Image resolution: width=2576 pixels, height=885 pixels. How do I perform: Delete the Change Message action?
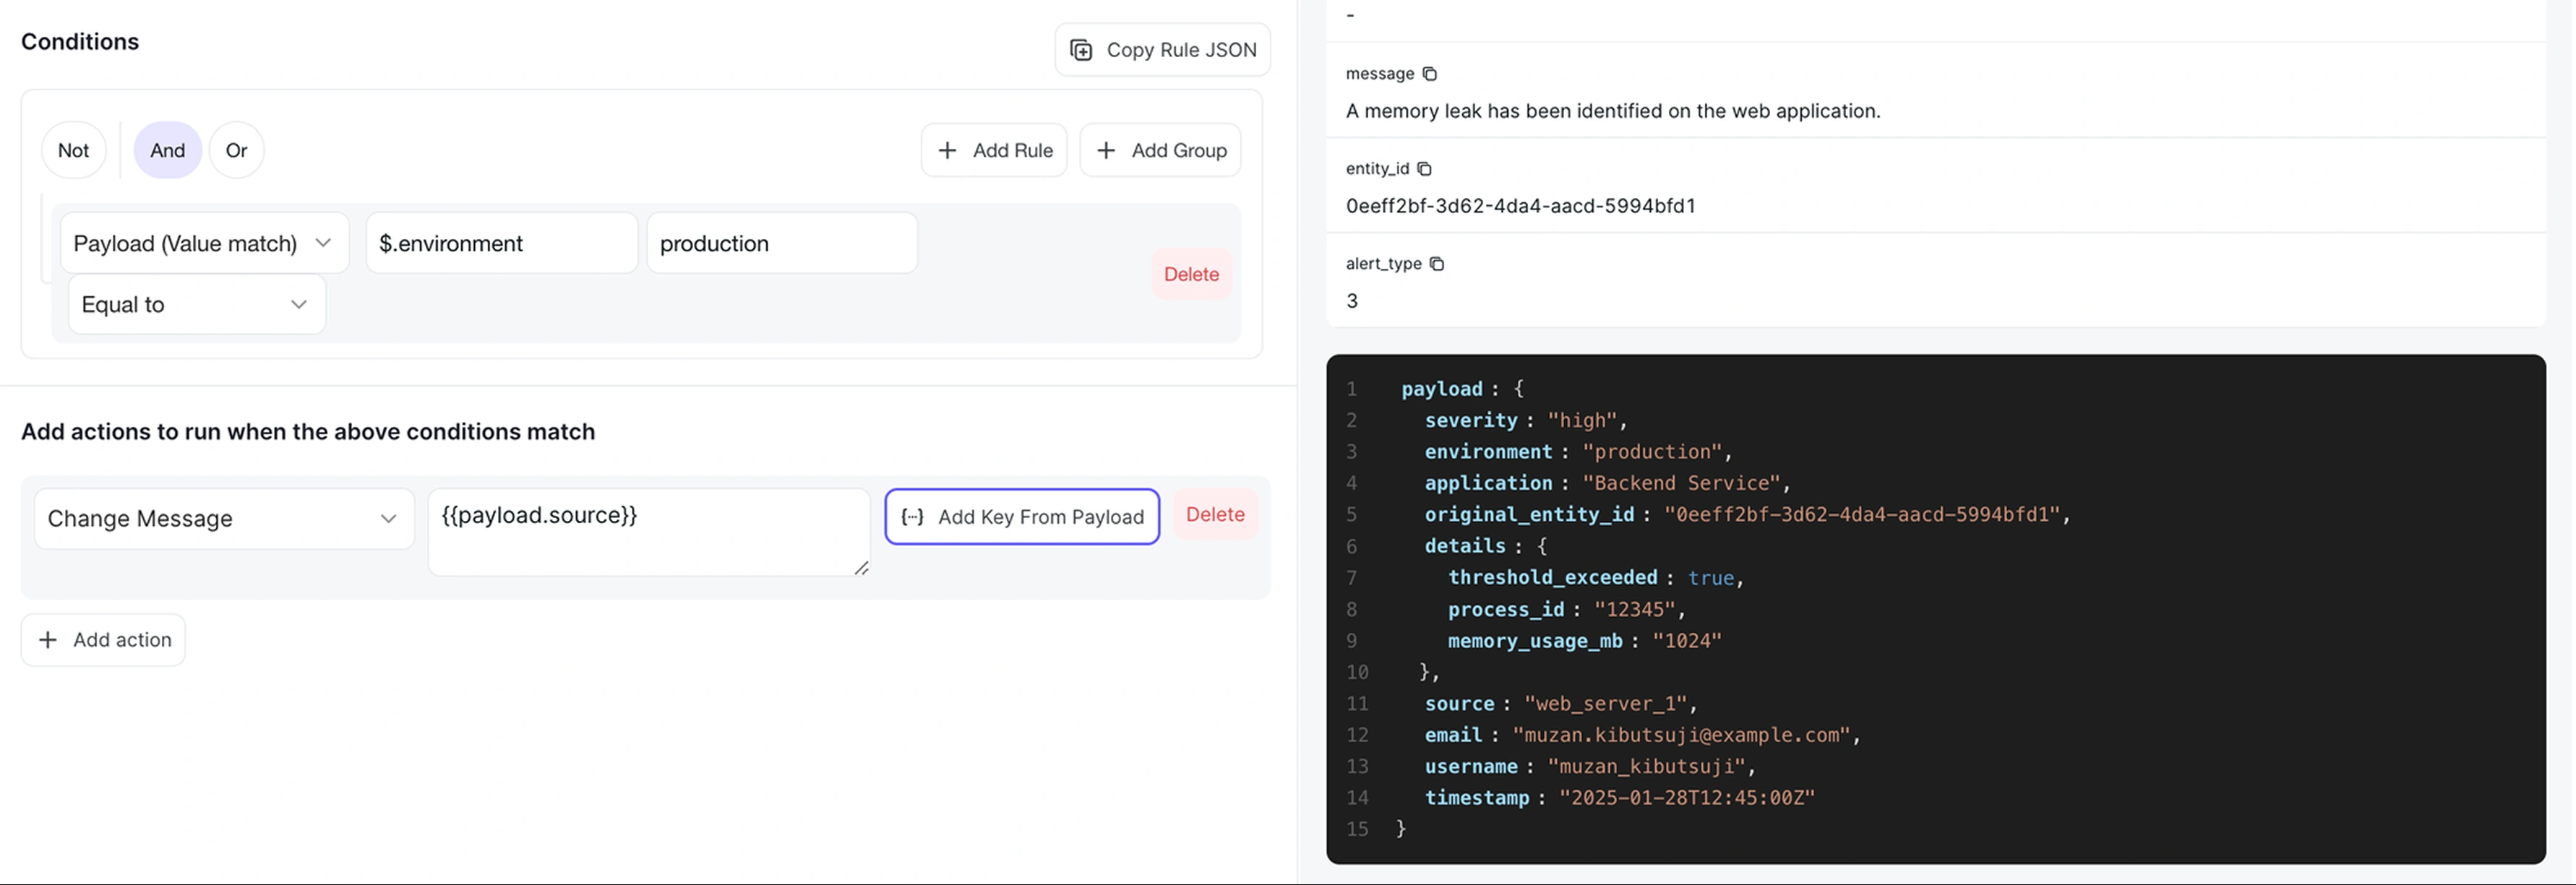[x=1214, y=514]
